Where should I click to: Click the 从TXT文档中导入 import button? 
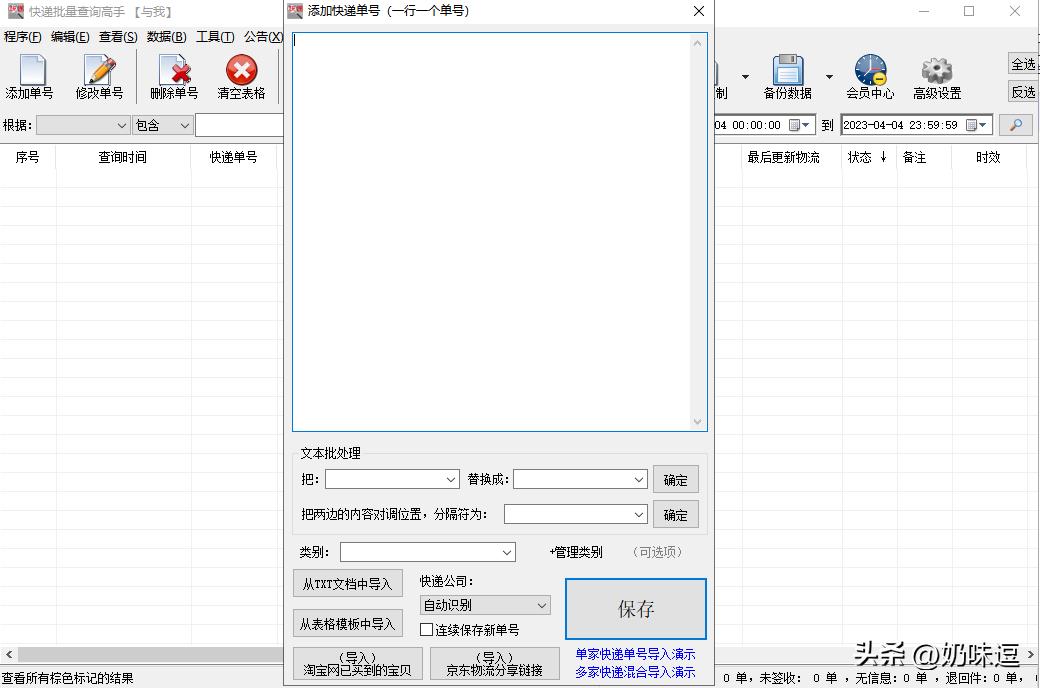348,582
